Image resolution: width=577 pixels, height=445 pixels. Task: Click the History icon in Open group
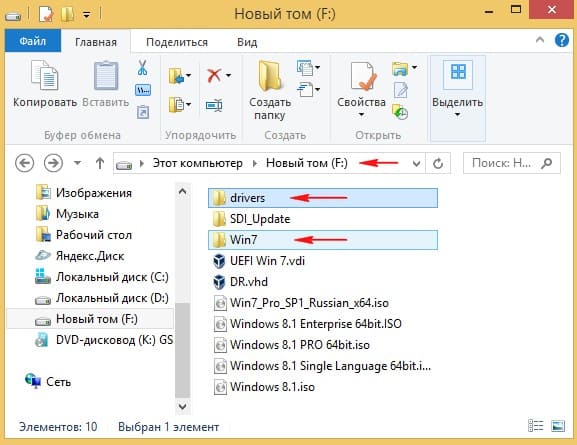click(x=400, y=112)
